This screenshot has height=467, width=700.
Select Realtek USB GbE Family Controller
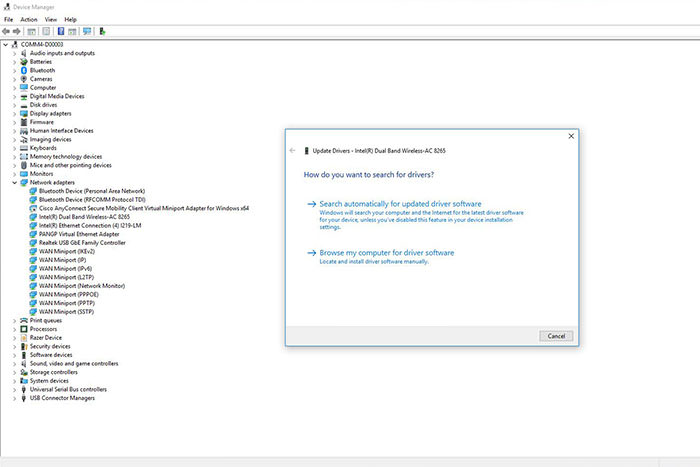click(82, 242)
